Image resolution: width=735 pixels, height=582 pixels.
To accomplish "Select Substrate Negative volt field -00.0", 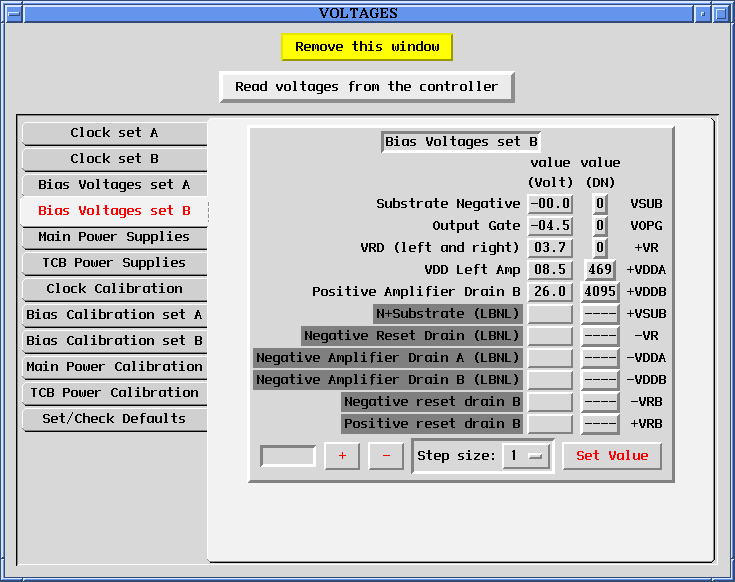I will 550,204.
